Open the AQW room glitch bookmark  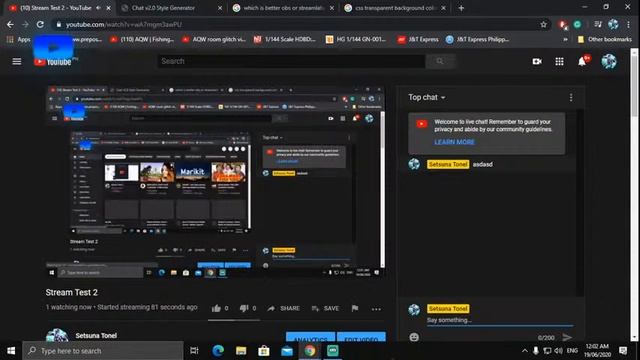coord(214,40)
